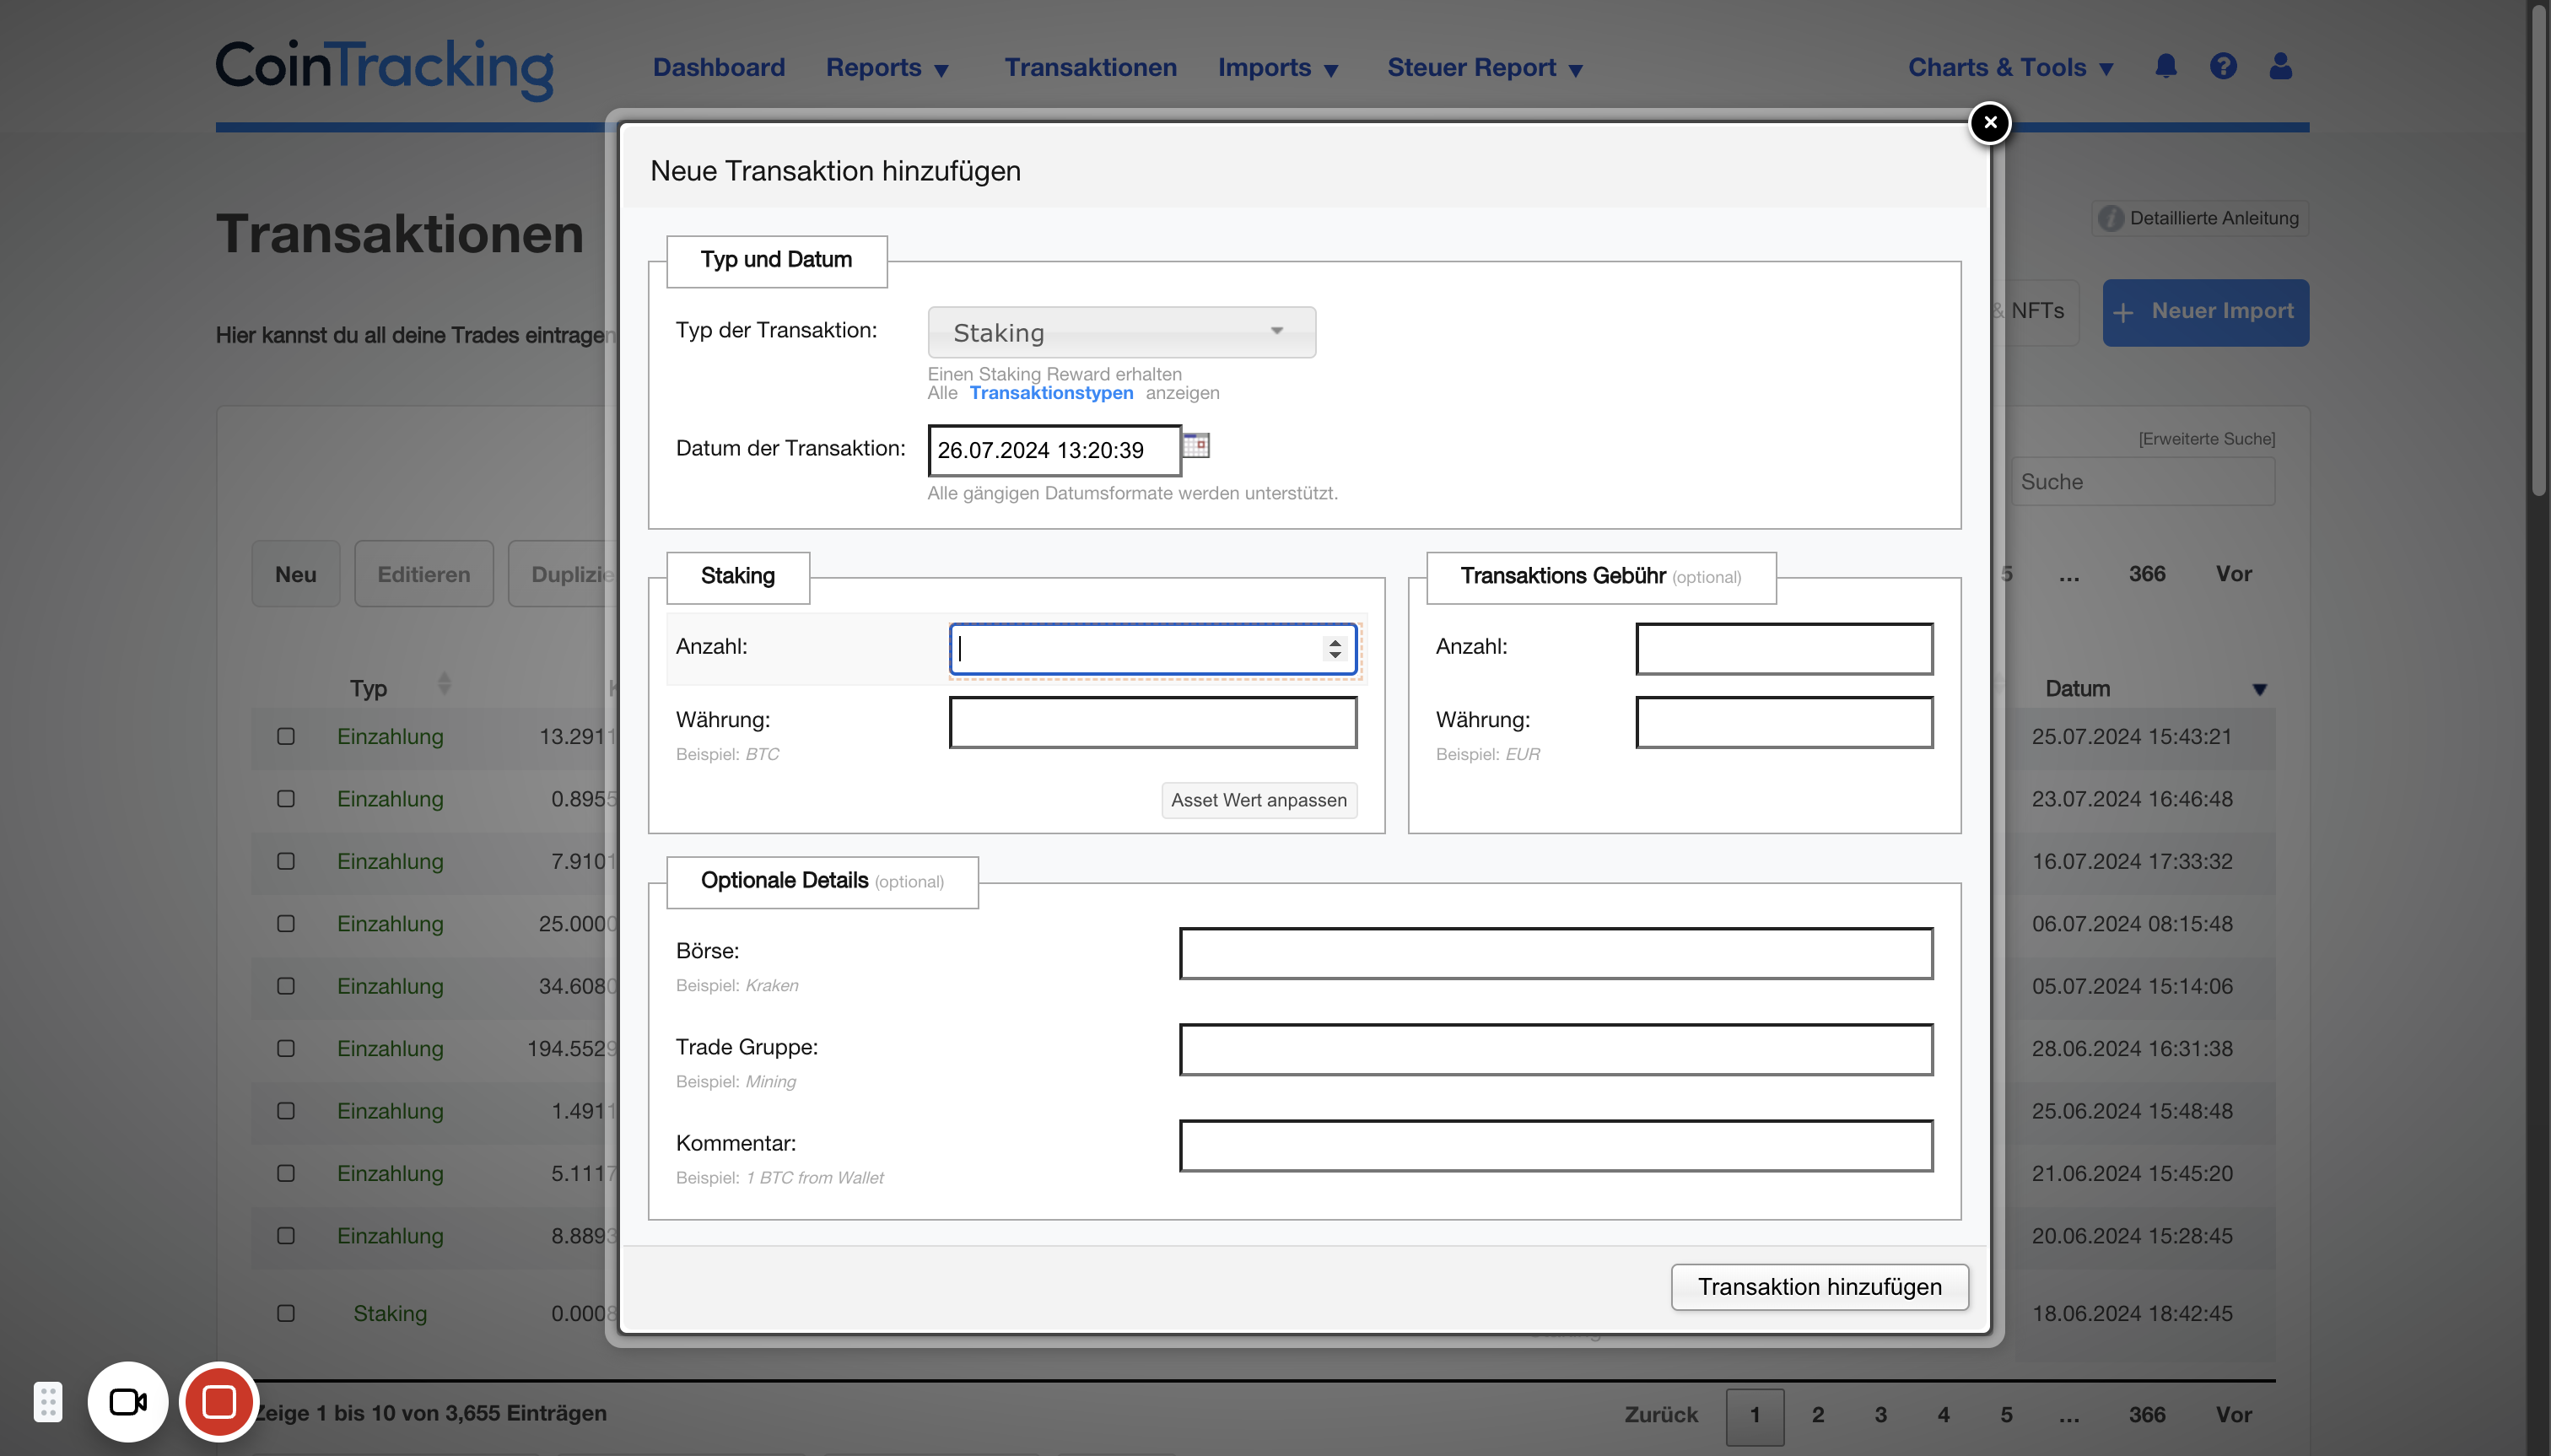
Task: Click date 25.07.2024 15:43:21 cell
Action: [x=2131, y=737]
